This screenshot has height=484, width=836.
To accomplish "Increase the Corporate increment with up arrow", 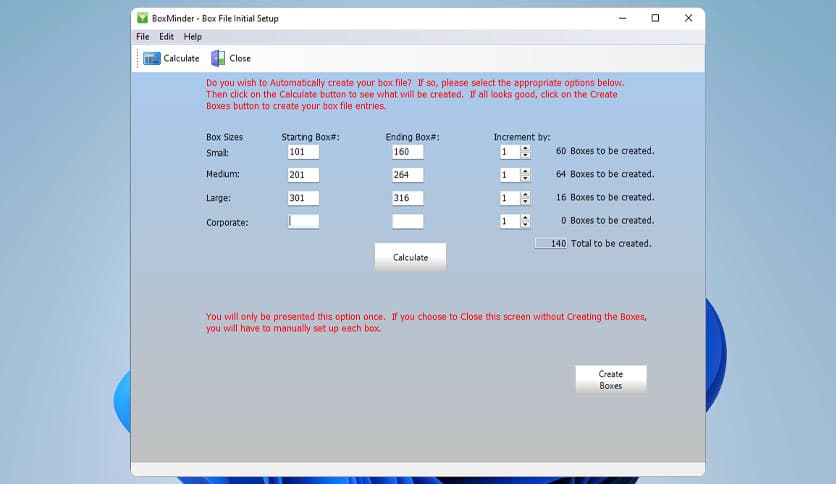I will point(525,218).
